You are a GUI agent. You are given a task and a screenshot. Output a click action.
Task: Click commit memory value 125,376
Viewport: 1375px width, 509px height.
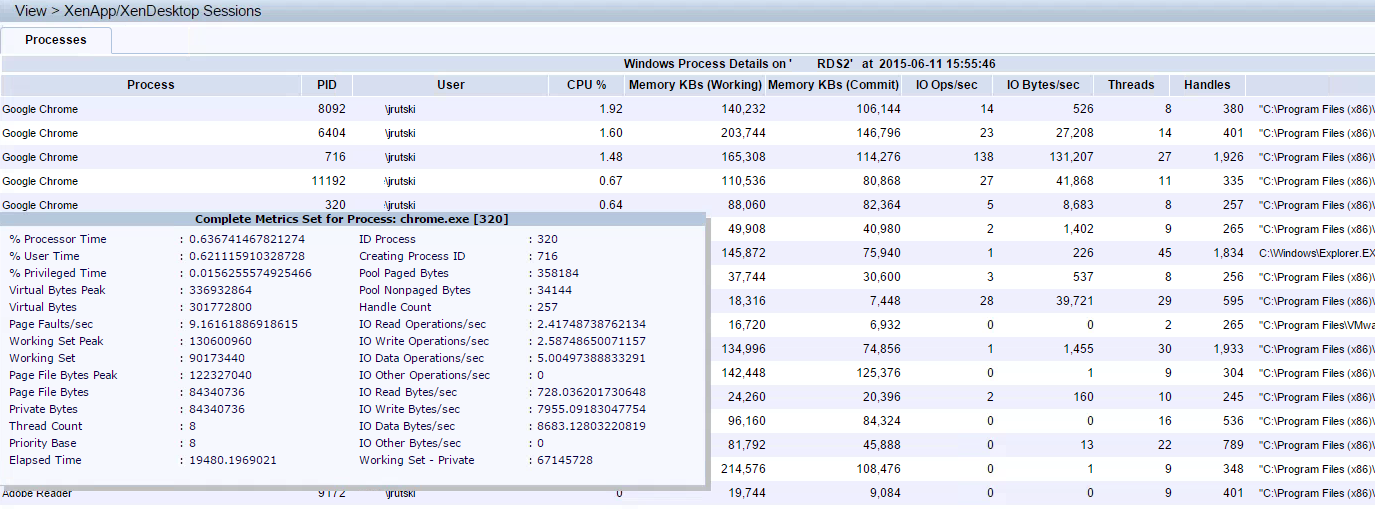[x=878, y=373]
